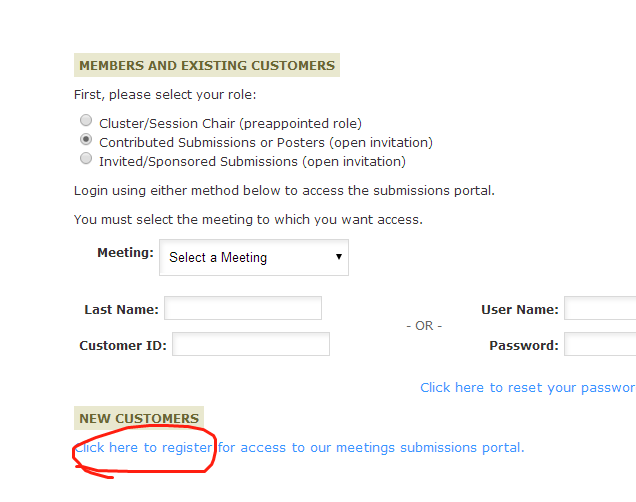This screenshot has width=636, height=502.
Task: Choose Contributed Submissions or Posters radio button
Action: coord(86,141)
